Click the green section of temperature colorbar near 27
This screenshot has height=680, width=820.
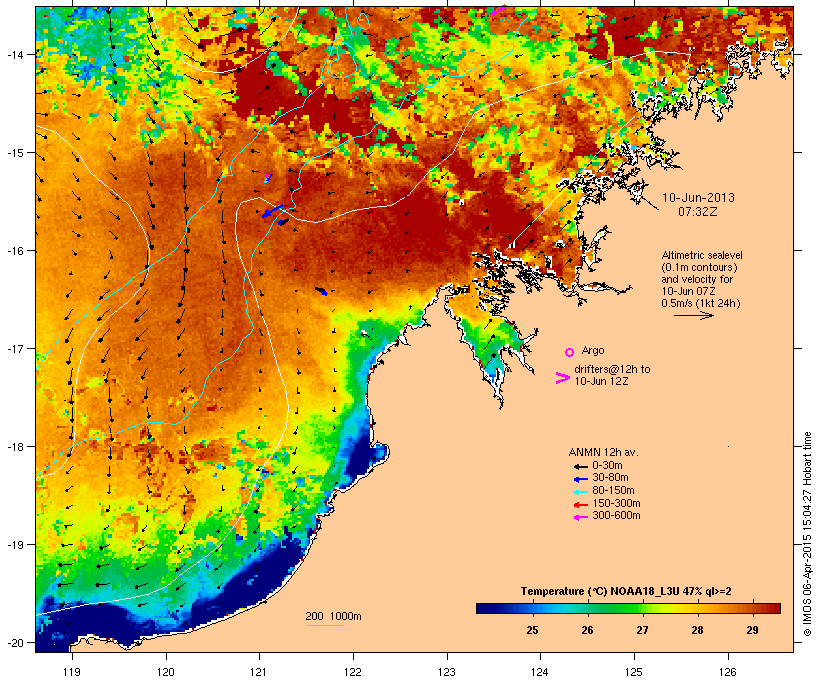pyautogui.click(x=635, y=608)
